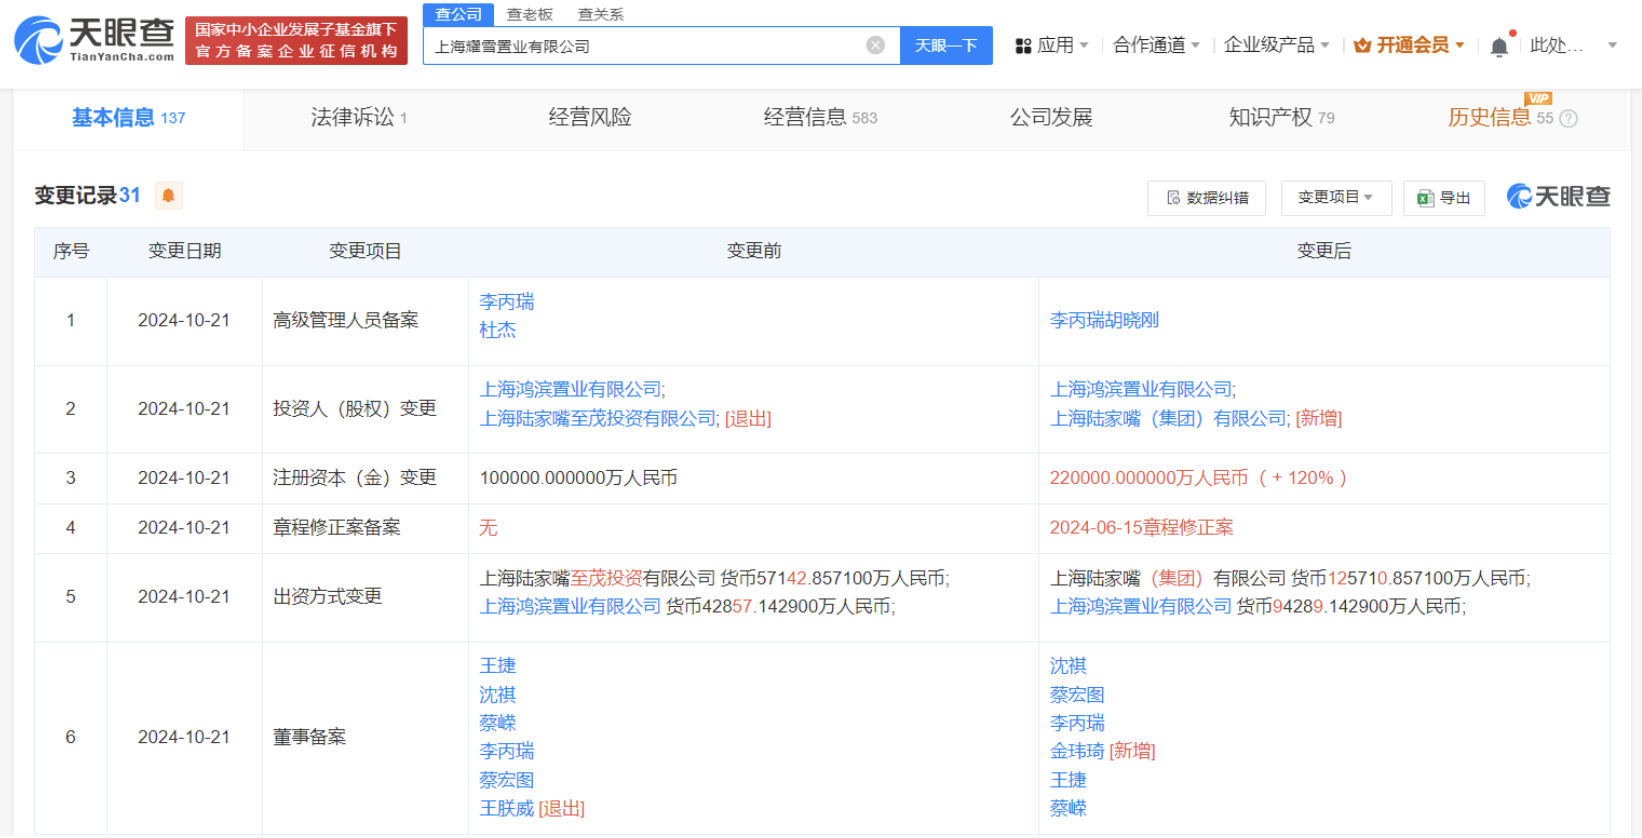The width and height of the screenshot is (1642, 838).
Task: Click the Excel icon on 导出 button
Action: click(x=1425, y=198)
